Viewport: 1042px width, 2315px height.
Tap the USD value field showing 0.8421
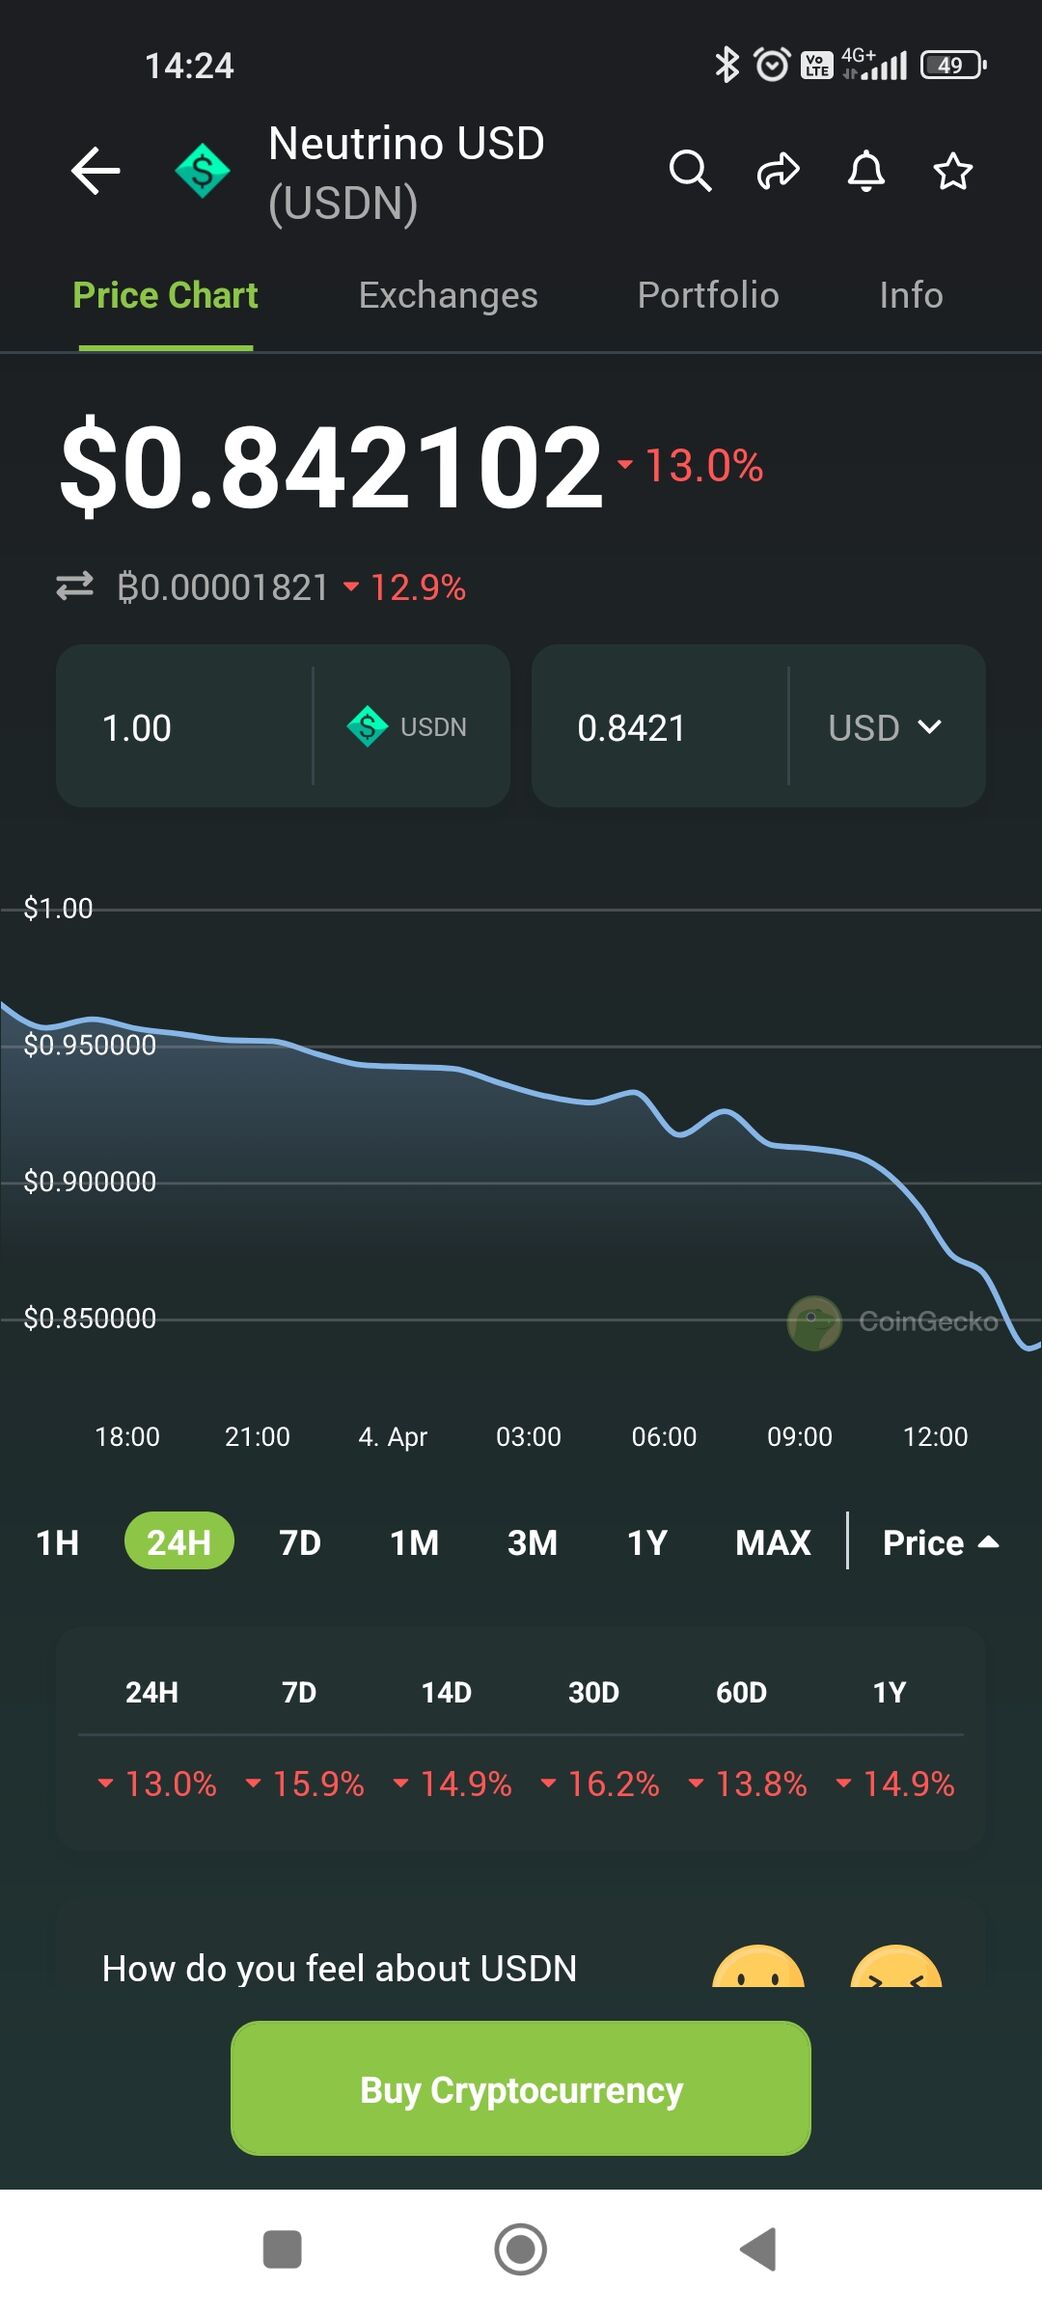point(660,727)
